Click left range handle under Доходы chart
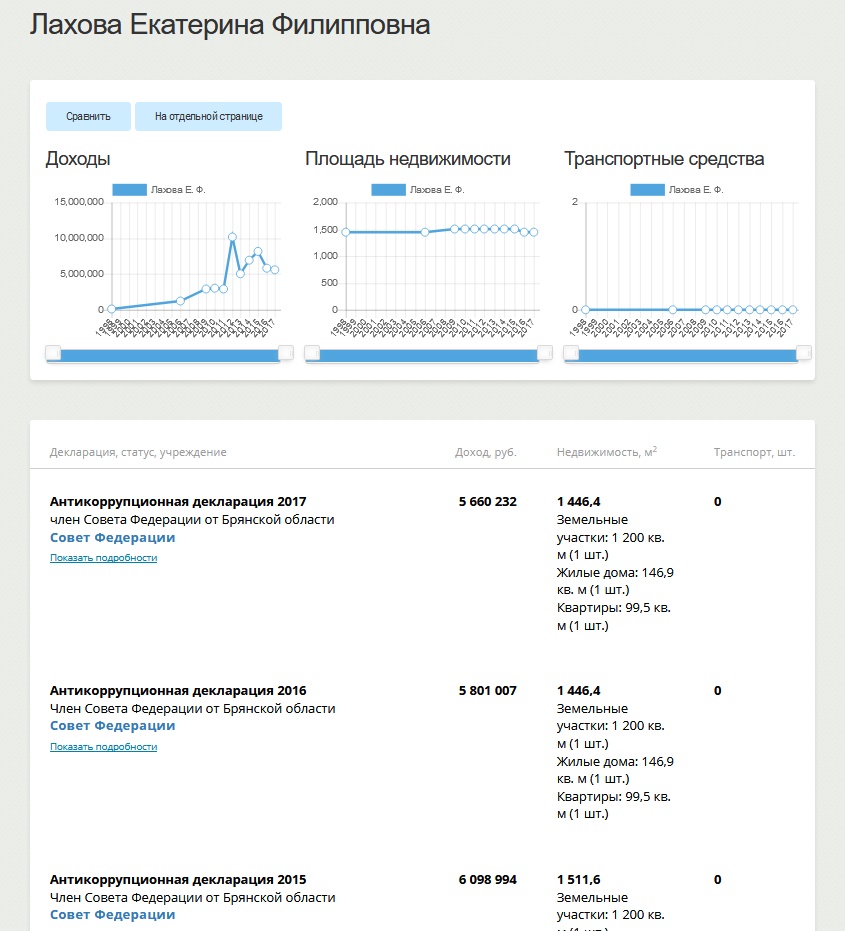845x931 pixels. (x=53, y=353)
